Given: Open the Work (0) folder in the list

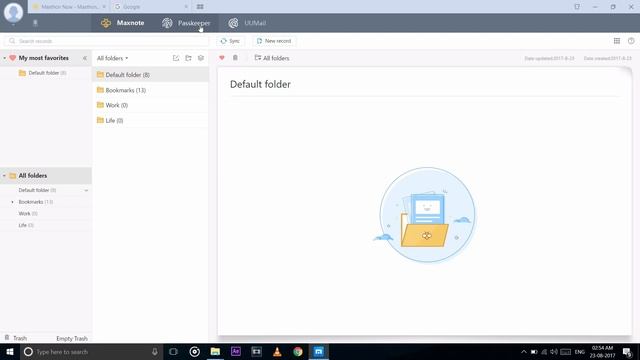Looking at the screenshot, I should coord(151,105).
